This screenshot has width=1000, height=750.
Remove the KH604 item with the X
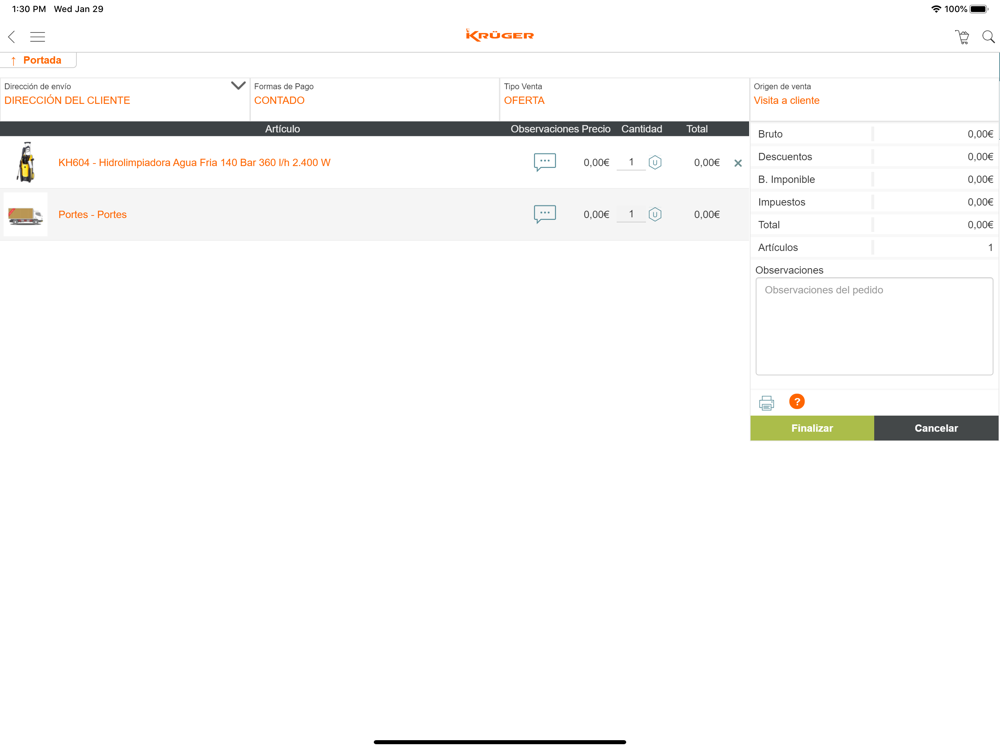[738, 163]
